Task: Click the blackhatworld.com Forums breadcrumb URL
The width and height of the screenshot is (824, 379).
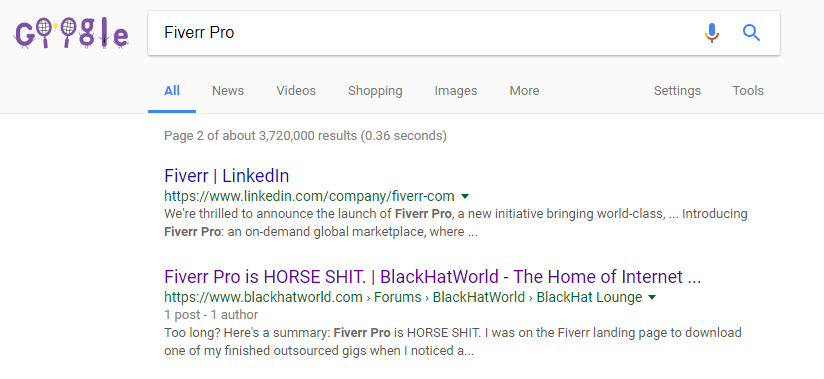Action: pyautogui.click(x=403, y=298)
